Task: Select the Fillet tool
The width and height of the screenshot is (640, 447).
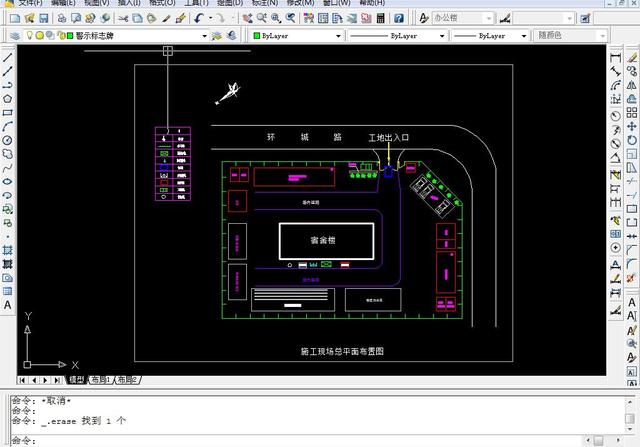Action: [x=632, y=264]
